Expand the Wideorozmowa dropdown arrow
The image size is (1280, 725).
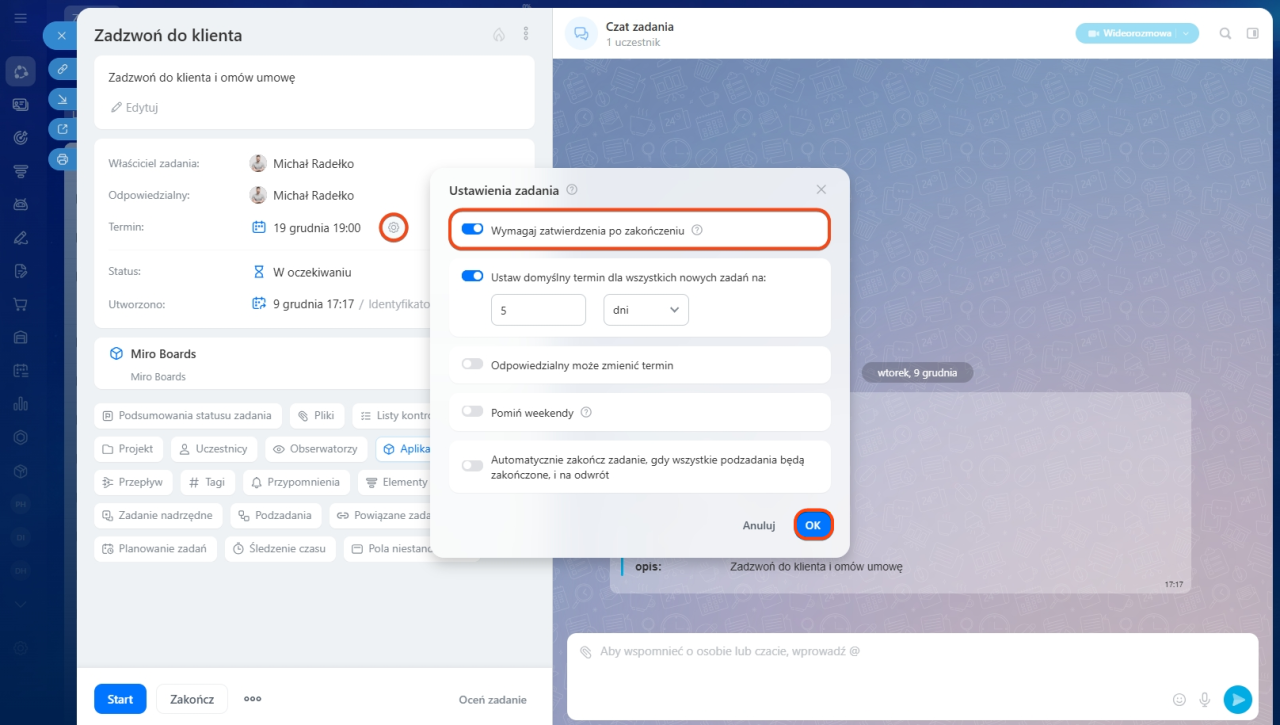coord(1186,33)
